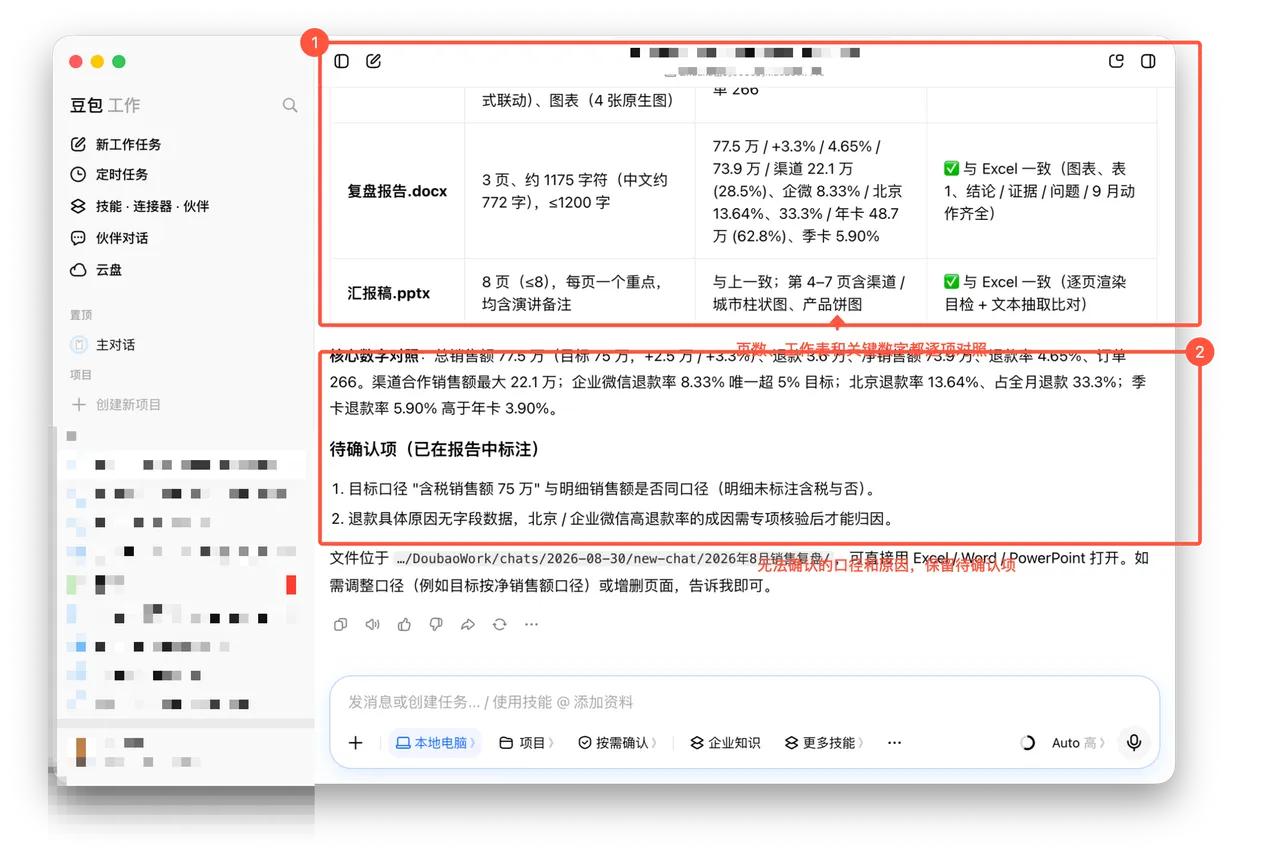The image size is (1280, 853).
Task: Click the 待确认项（已在报告中标注） heading
Action: [x=436, y=449]
